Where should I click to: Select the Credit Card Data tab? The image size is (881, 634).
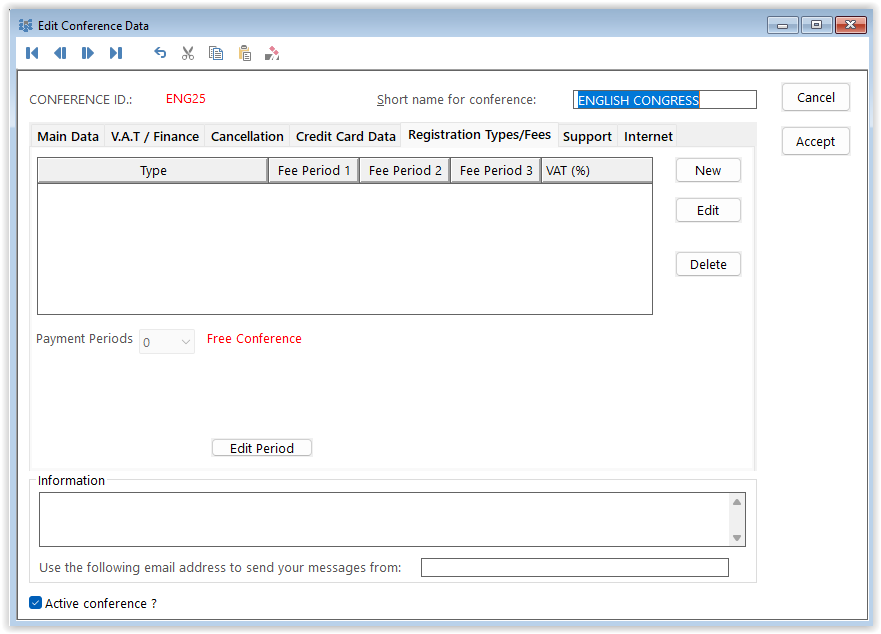point(346,136)
